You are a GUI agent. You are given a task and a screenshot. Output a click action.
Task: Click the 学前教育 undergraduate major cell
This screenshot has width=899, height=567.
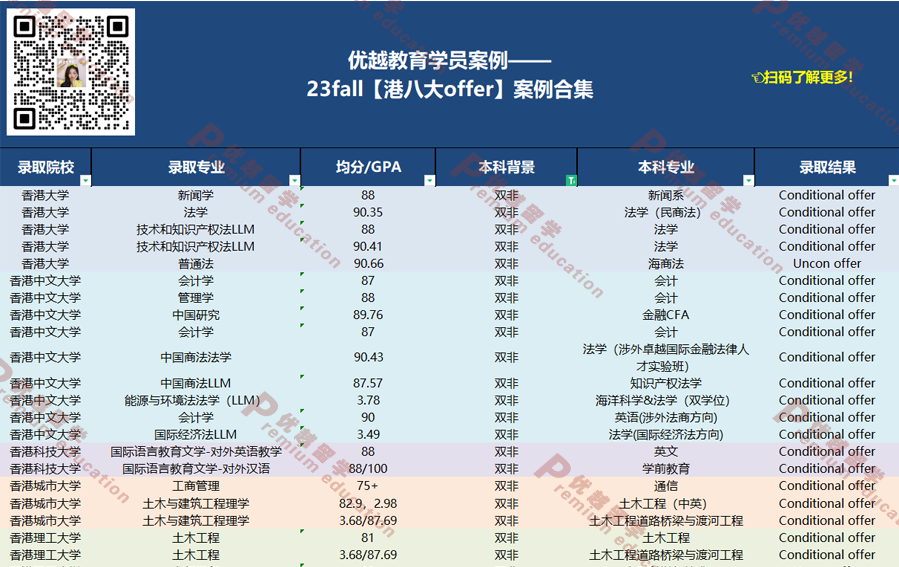click(x=665, y=469)
